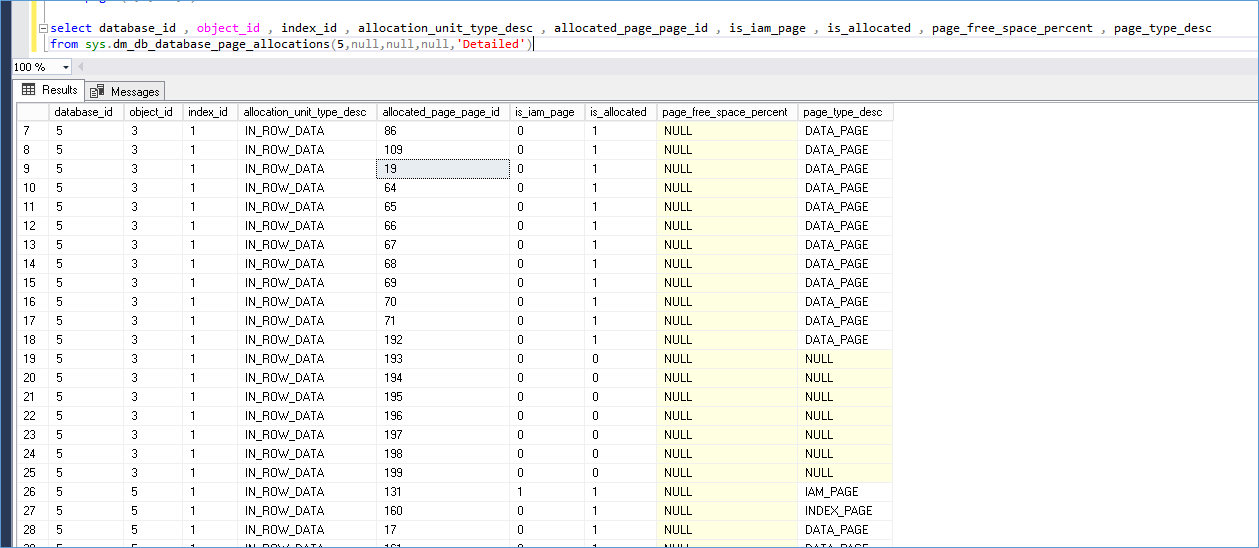Image resolution: width=1259 pixels, height=548 pixels.
Task: Click the cell with page id 131
Action: pyautogui.click(x=443, y=492)
